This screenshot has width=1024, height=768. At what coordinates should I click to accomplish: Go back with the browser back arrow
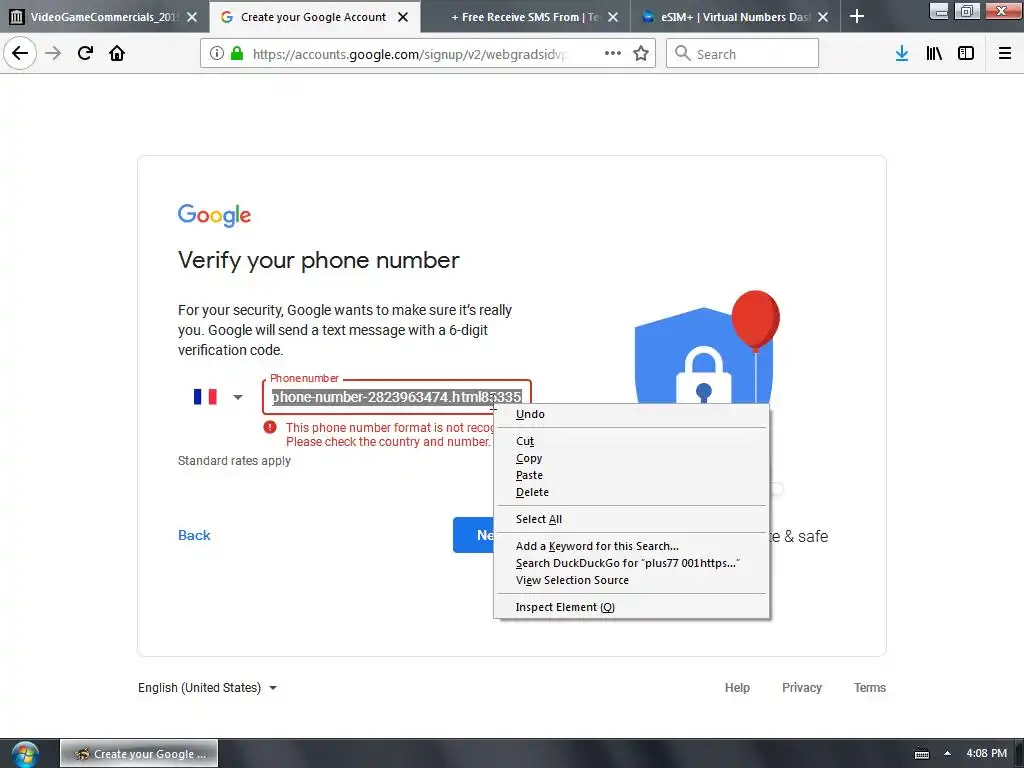20,53
